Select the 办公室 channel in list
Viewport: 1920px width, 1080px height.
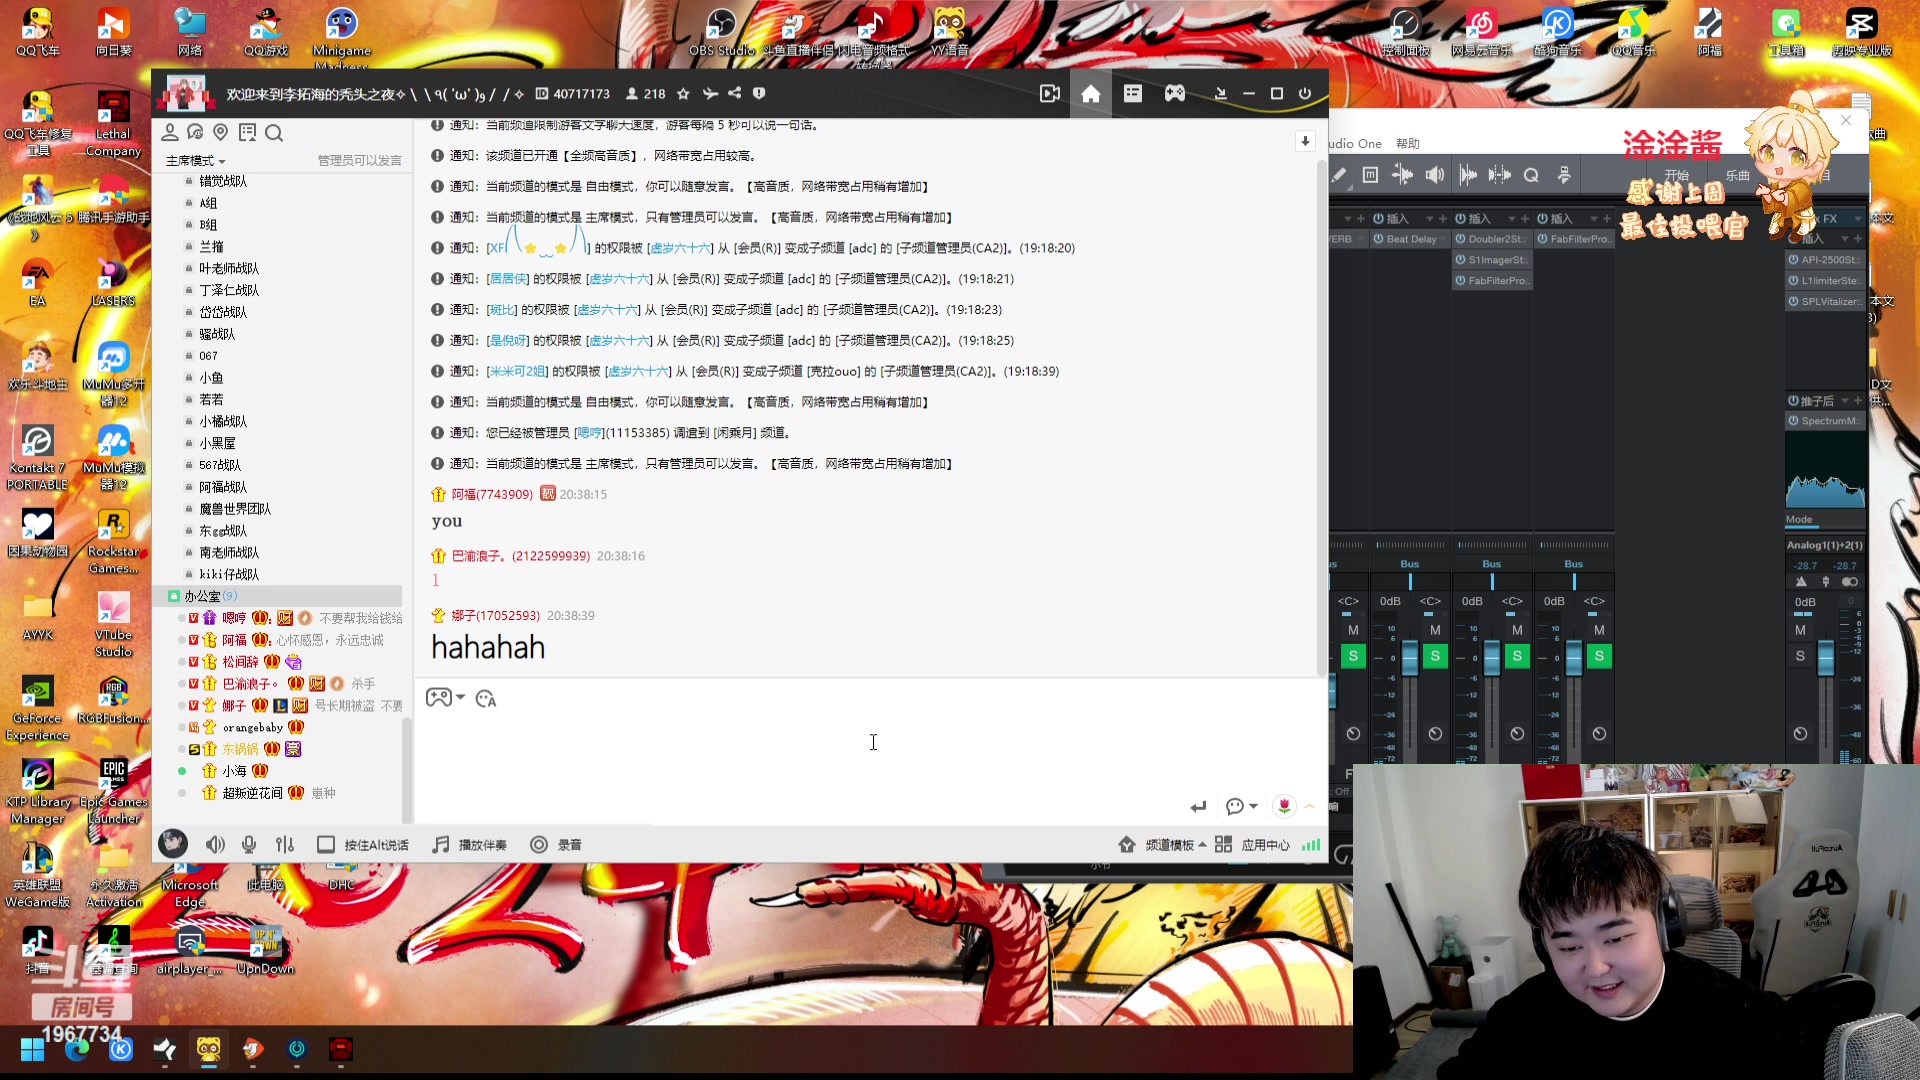click(x=201, y=596)
